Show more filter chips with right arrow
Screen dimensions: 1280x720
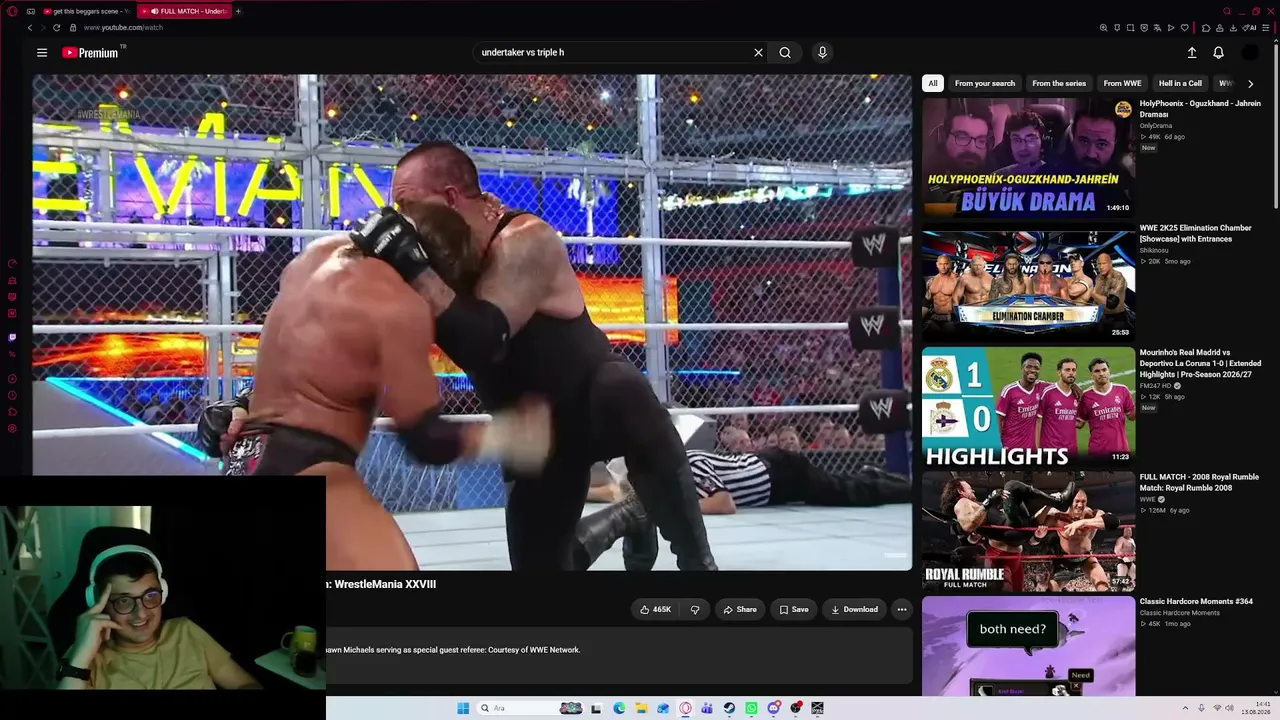pos(1250,84)
